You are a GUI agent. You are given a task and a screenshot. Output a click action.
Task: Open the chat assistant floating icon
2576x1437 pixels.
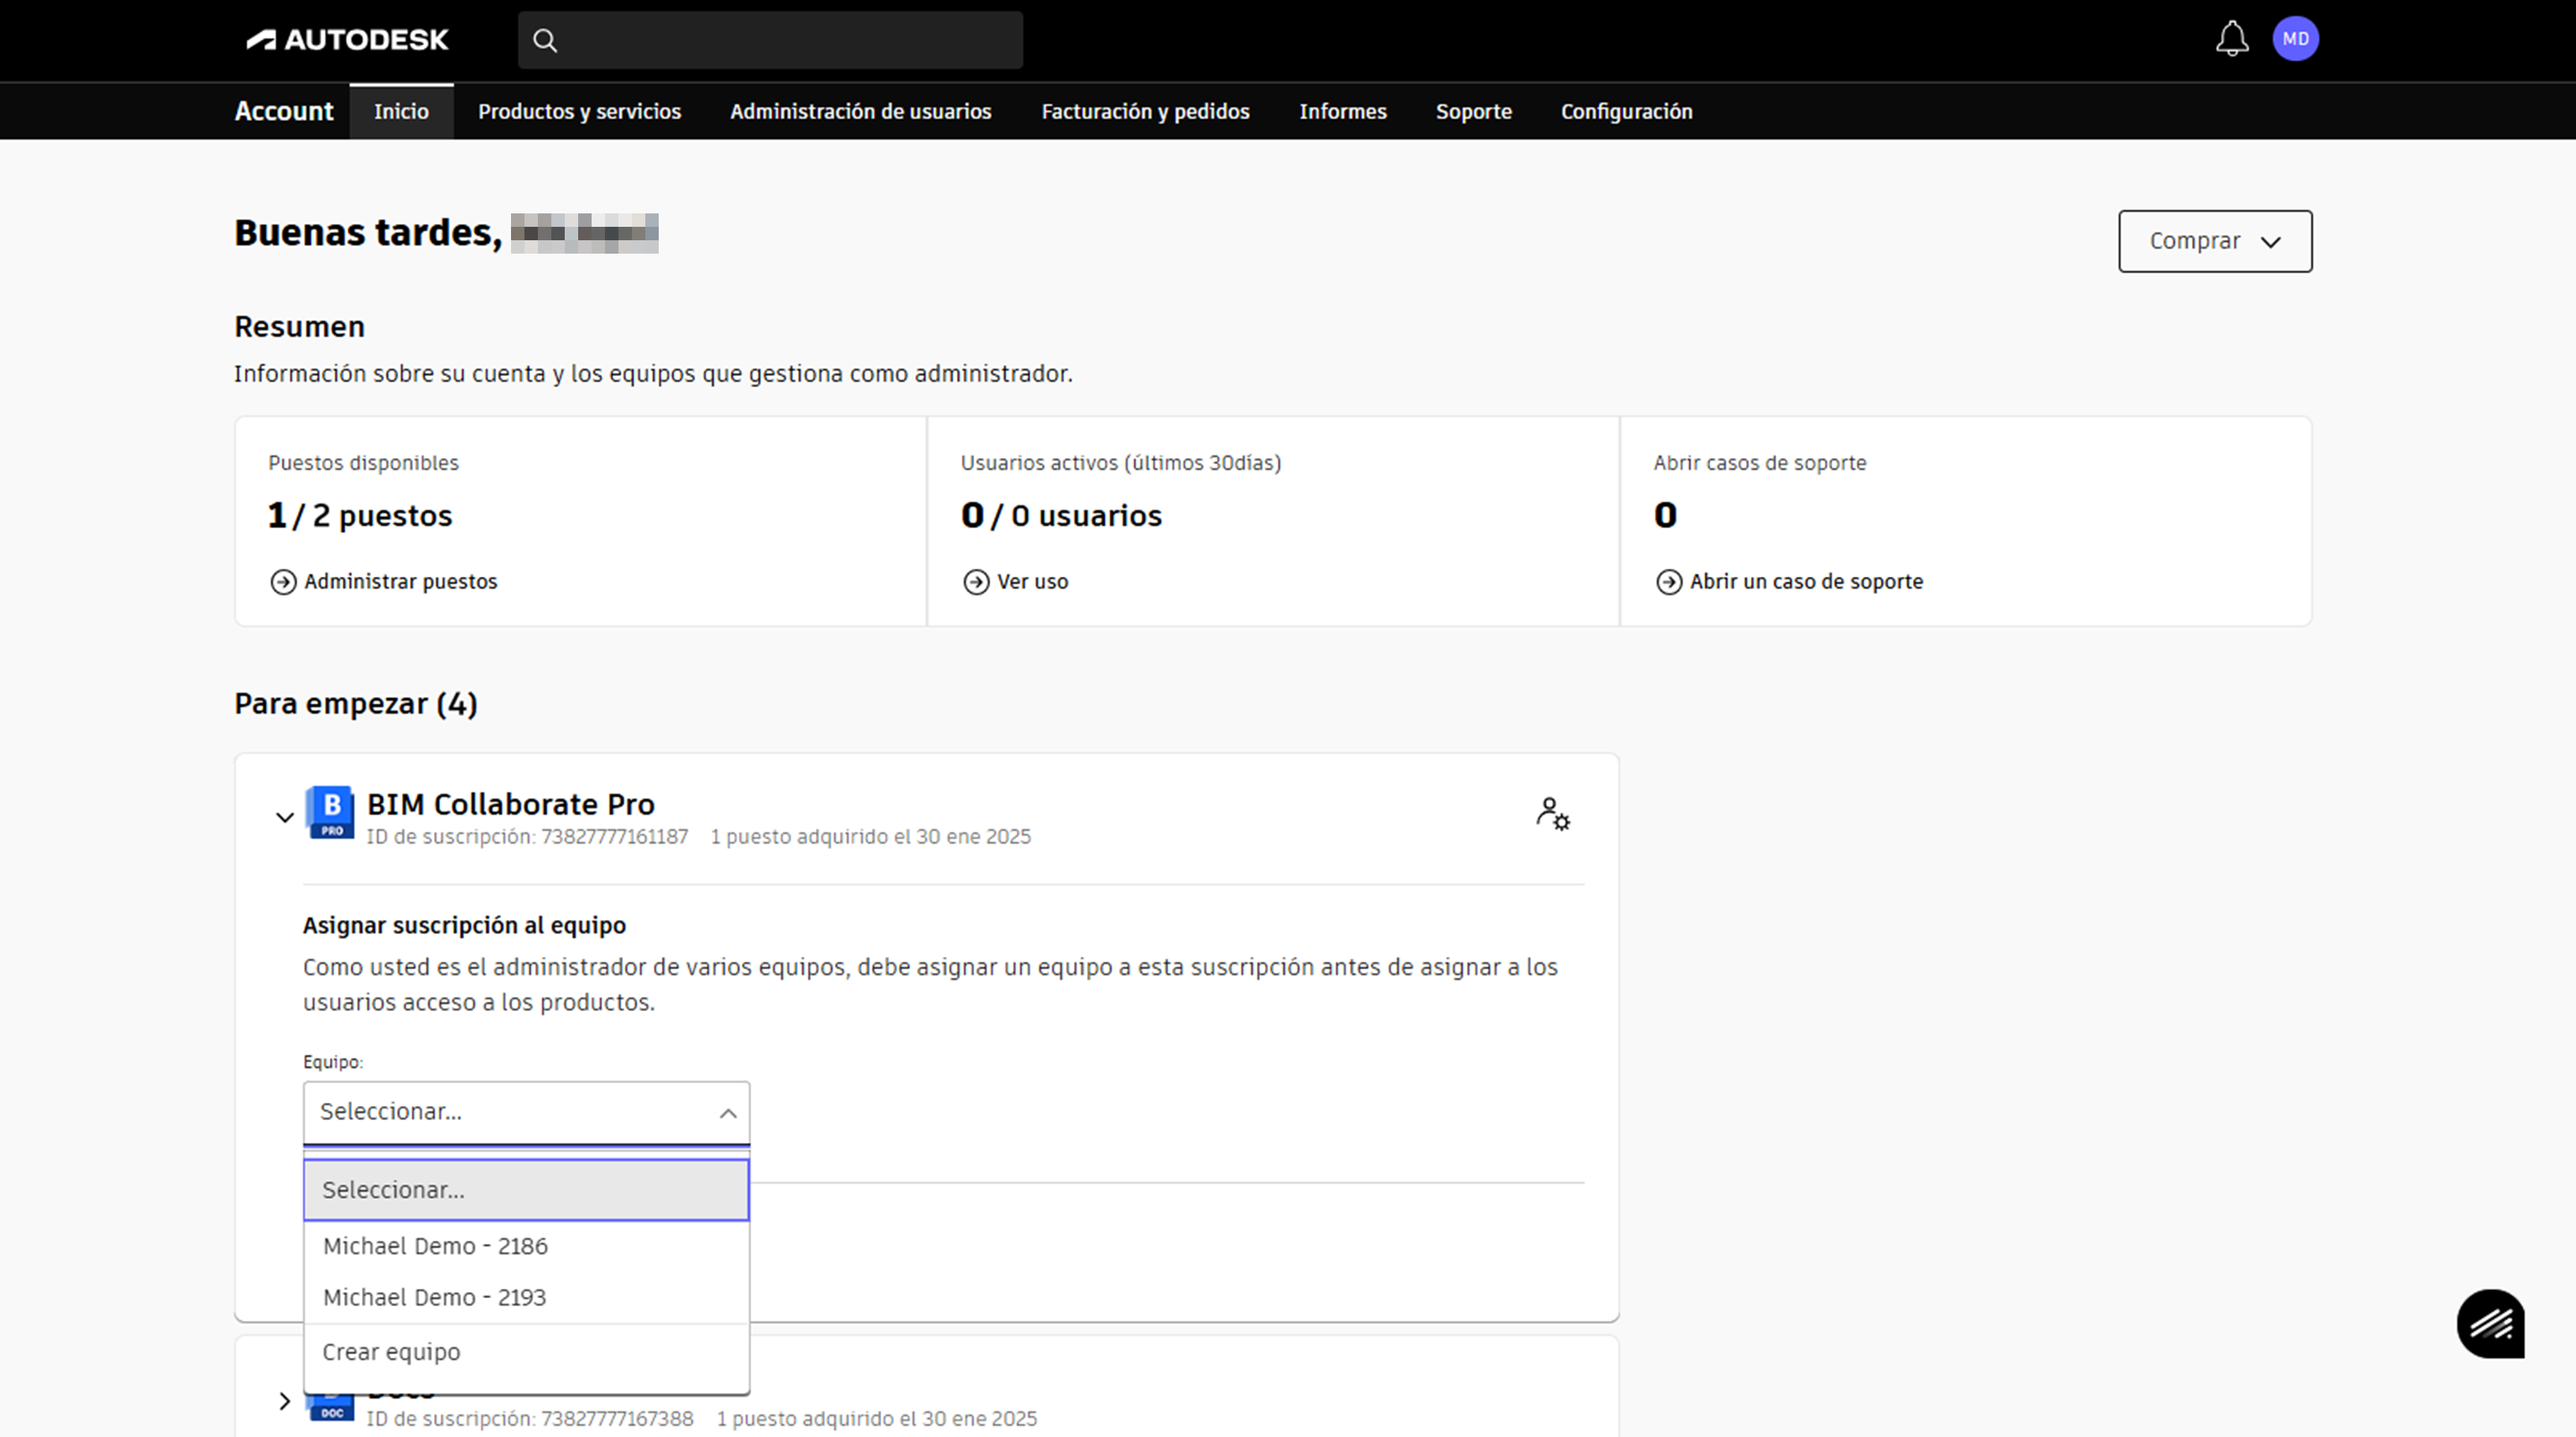2490,1323
